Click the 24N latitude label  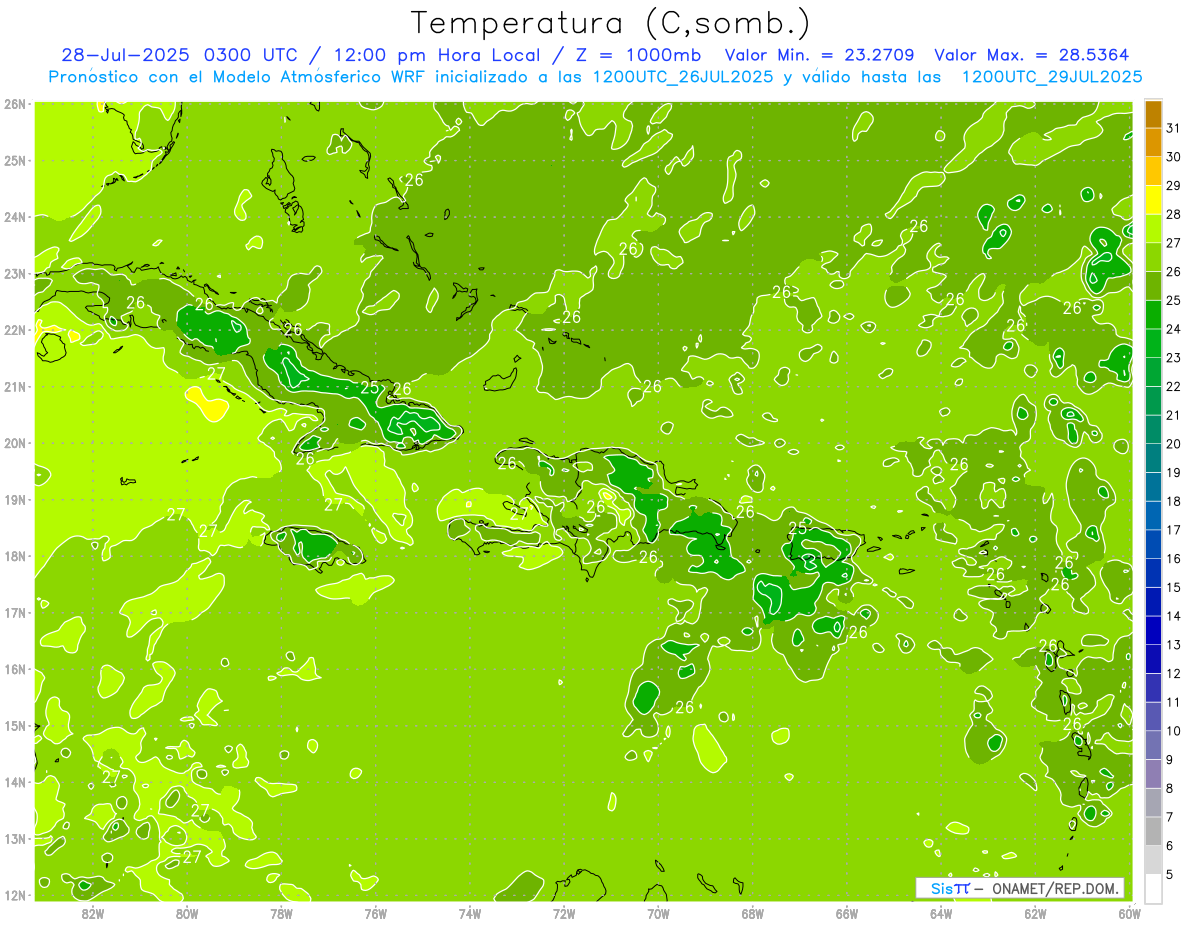click(x=15, y=217)
